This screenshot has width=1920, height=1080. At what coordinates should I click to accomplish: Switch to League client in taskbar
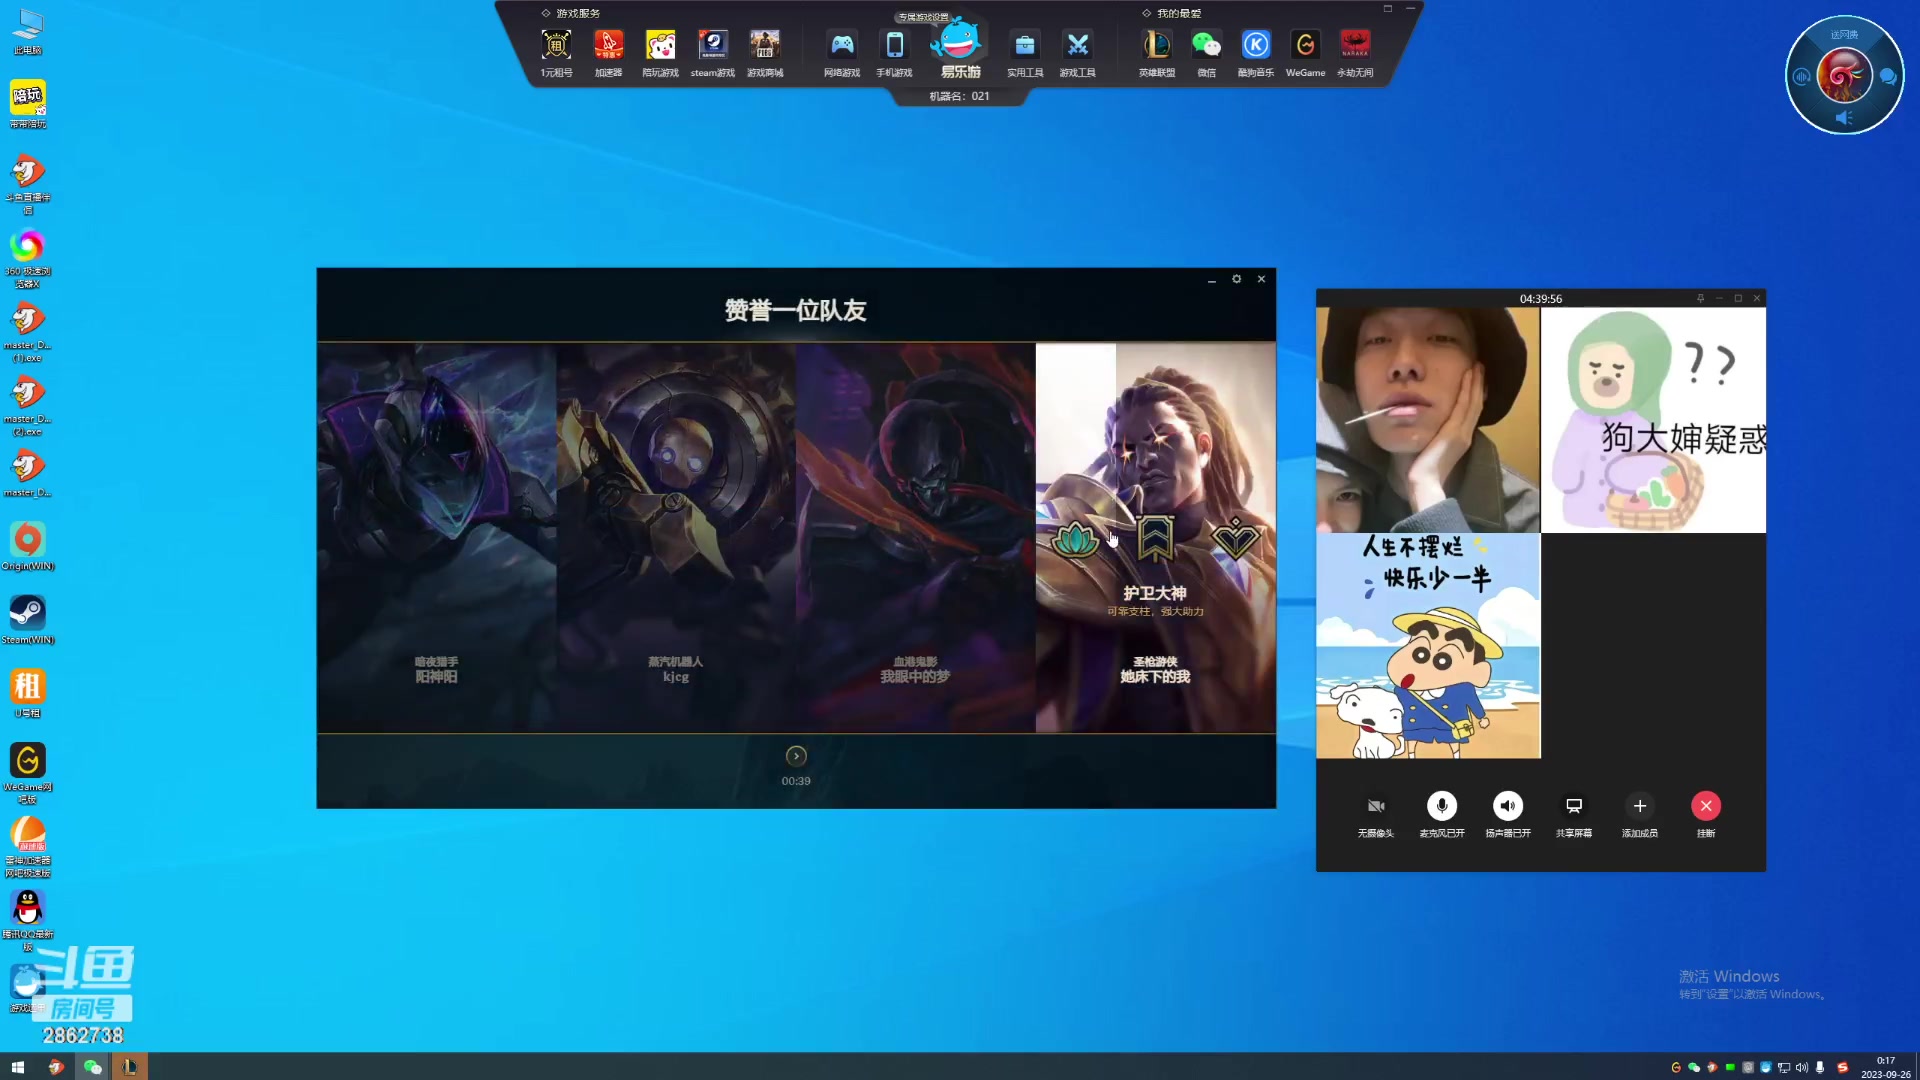point(129,1067)
